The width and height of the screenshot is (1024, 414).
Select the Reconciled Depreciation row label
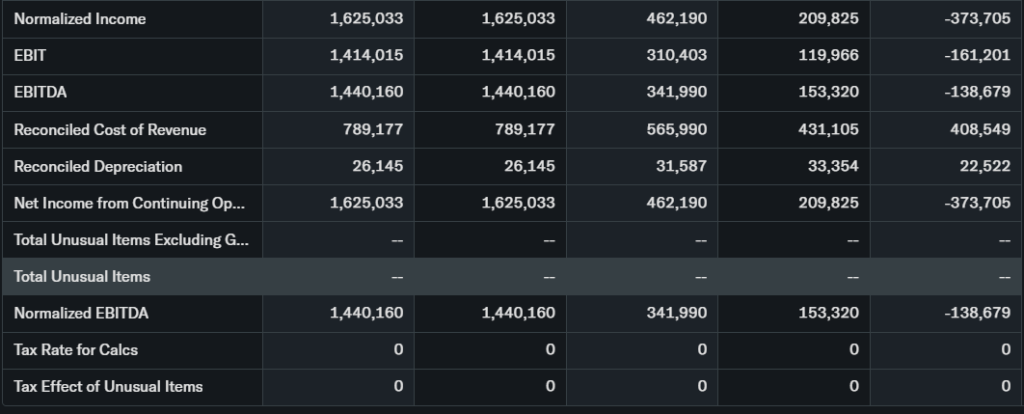coord(98,166)
